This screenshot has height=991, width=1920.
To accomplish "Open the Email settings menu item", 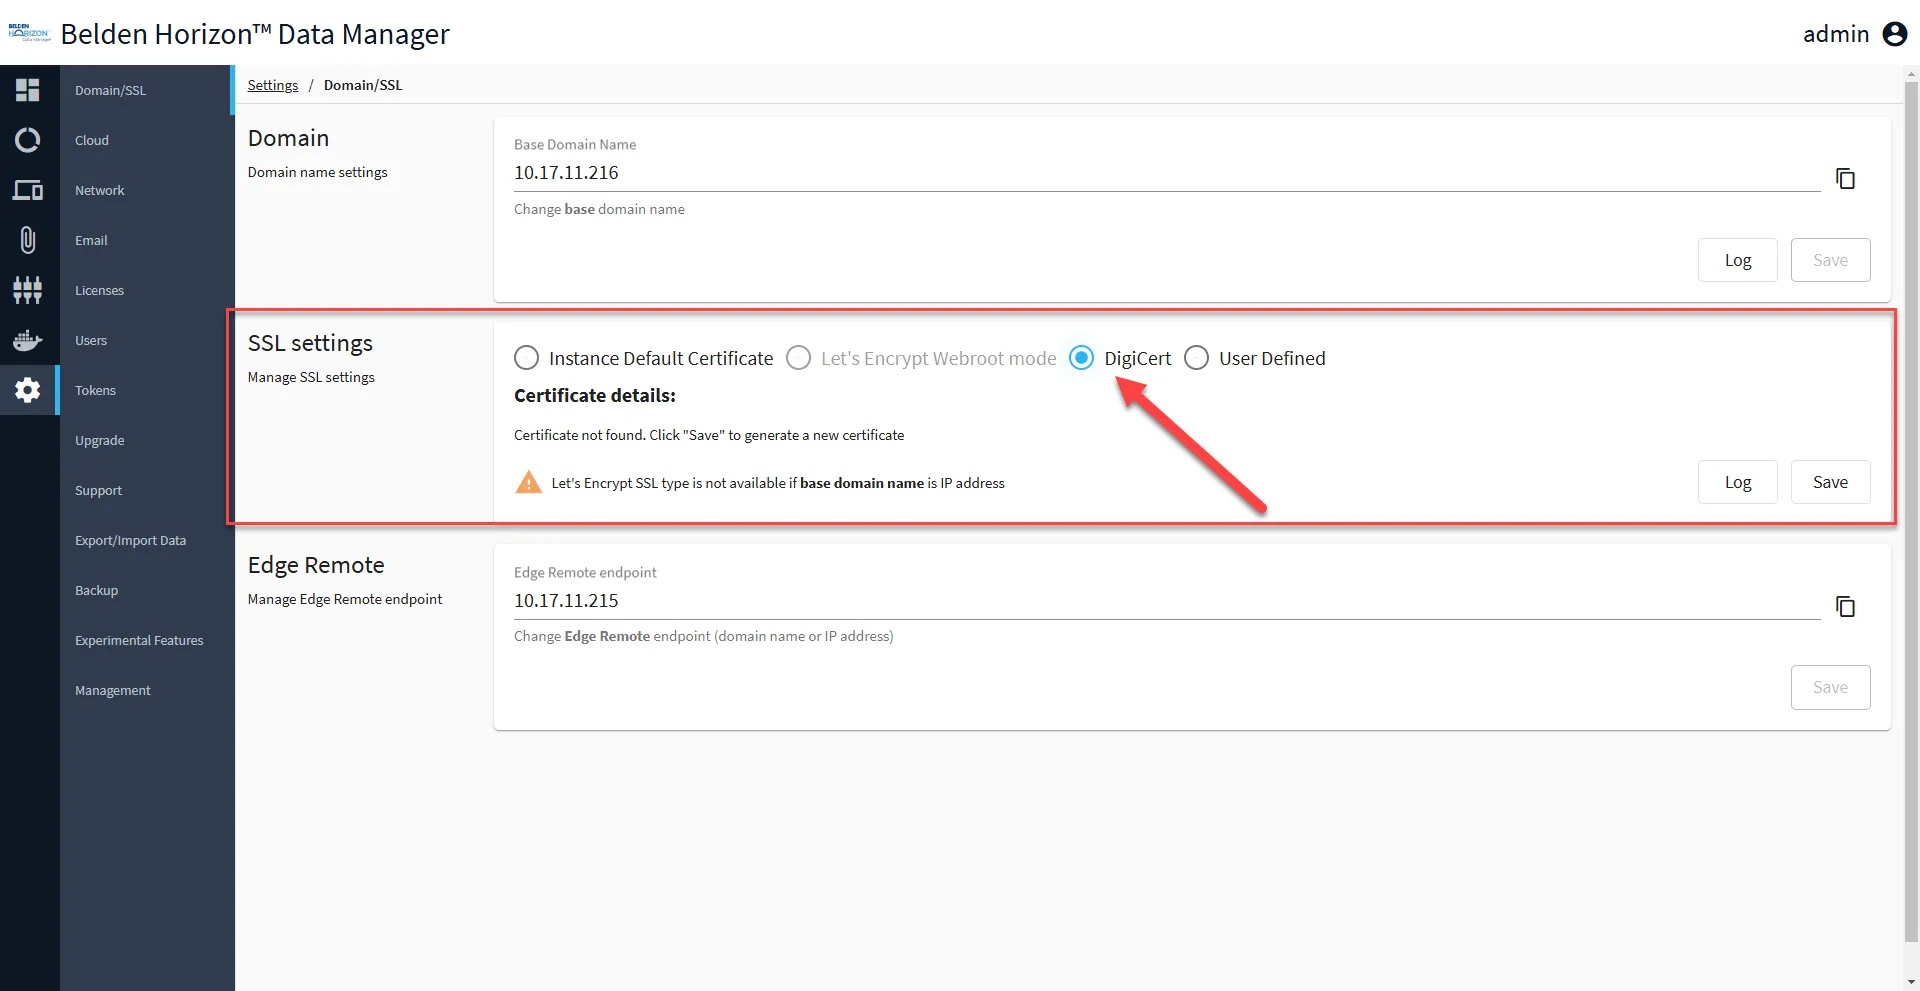I will point(147,240).
